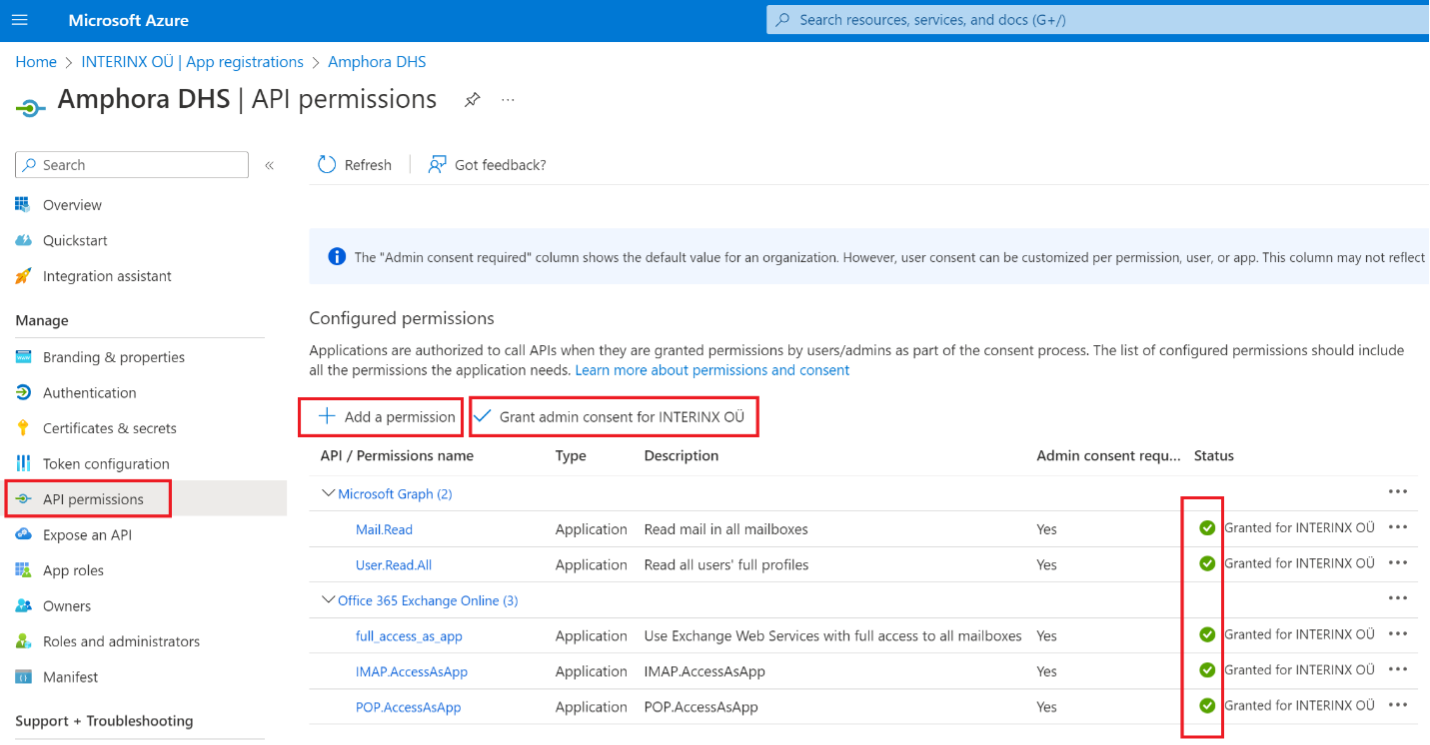Click the Refresh icon

point(326,165)
